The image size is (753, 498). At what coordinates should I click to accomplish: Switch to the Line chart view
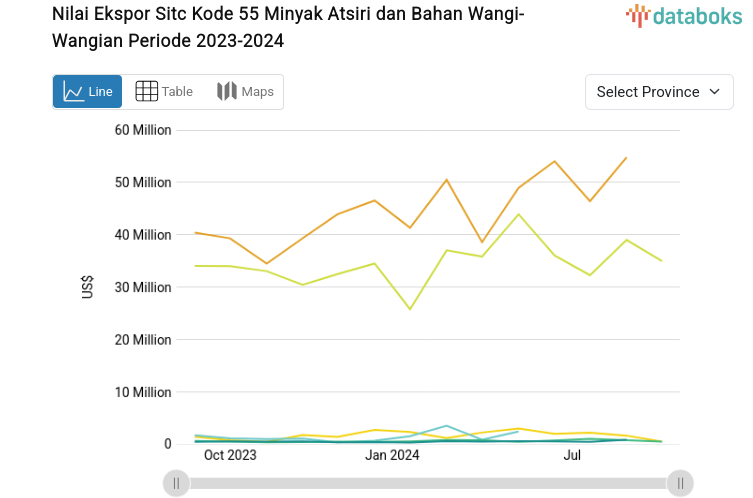point(87,92)
